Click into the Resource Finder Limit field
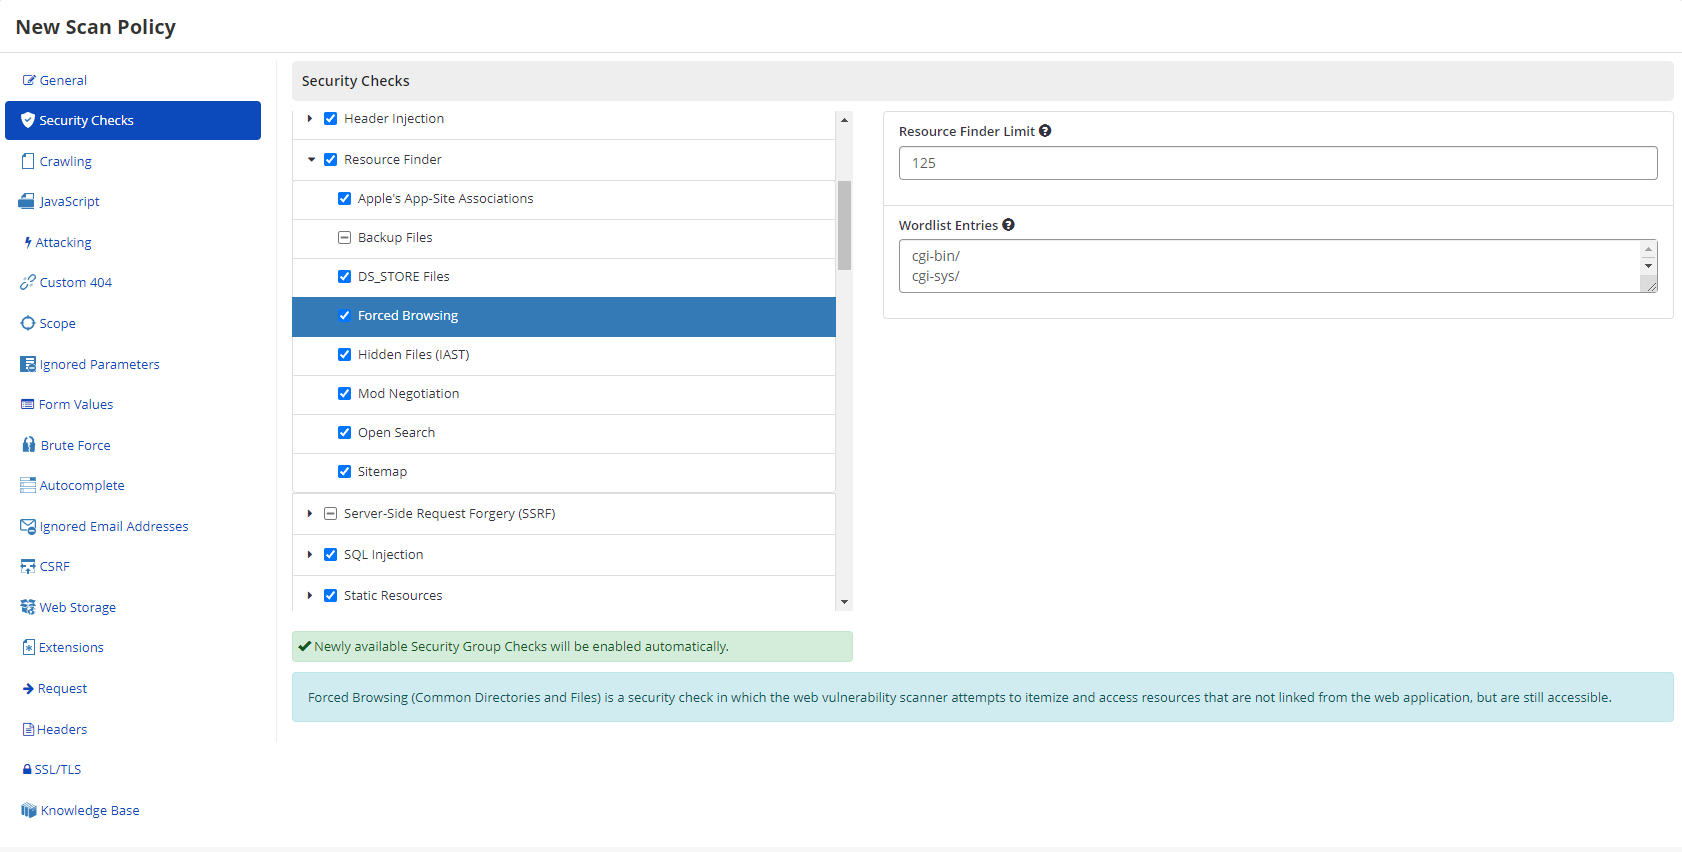 [1277, 163]
